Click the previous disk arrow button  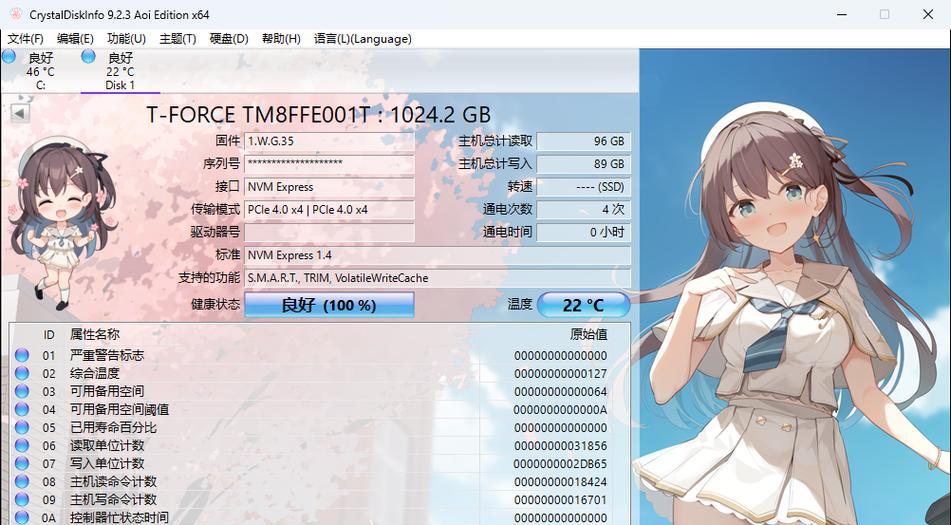(x=20, y=113)
